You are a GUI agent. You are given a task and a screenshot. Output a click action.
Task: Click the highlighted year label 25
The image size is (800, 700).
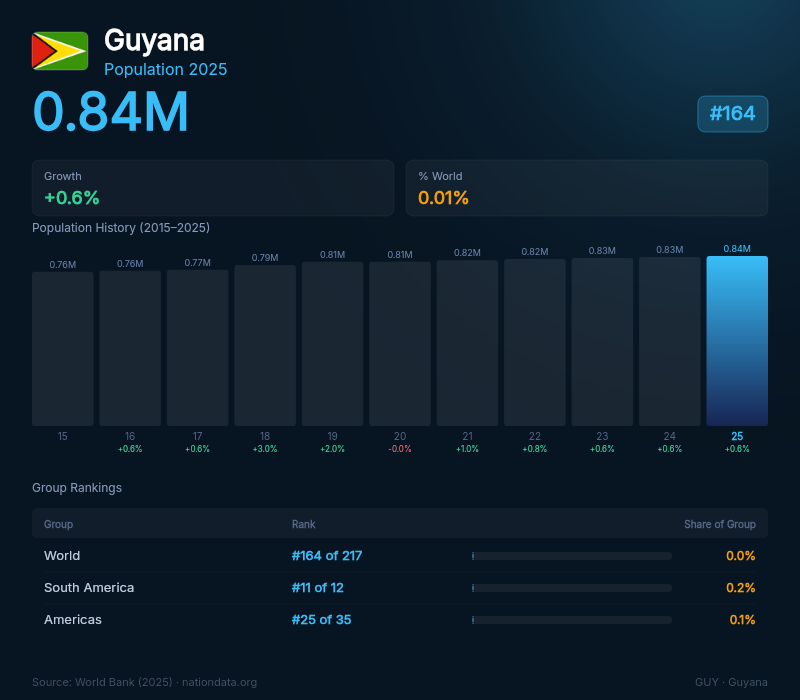click(x=737, y=436)
